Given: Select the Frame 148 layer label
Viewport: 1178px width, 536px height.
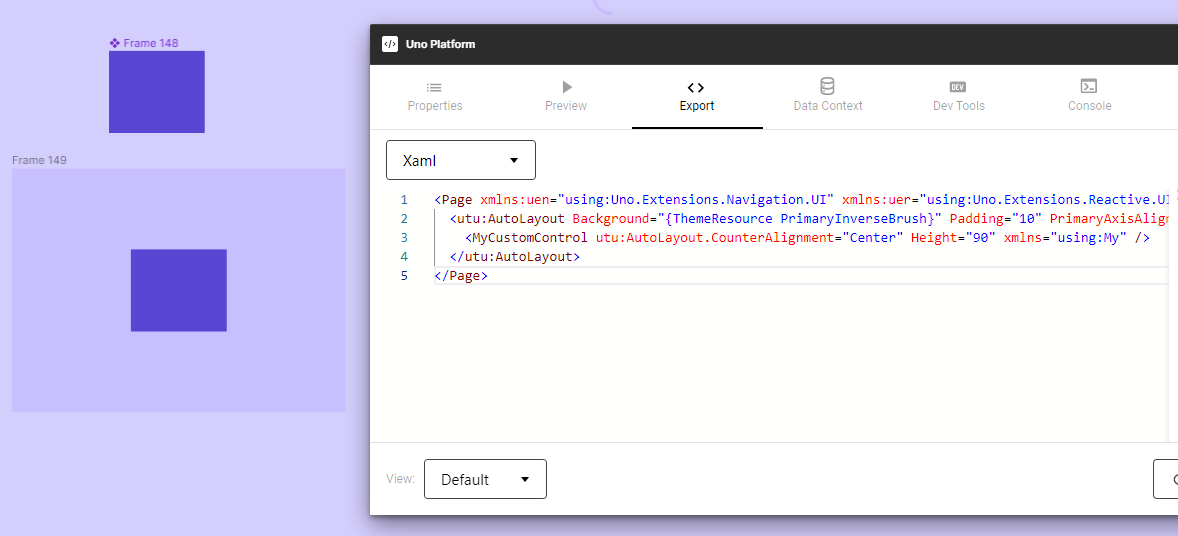Looking at the screenshot, I should tap(151, 43).
